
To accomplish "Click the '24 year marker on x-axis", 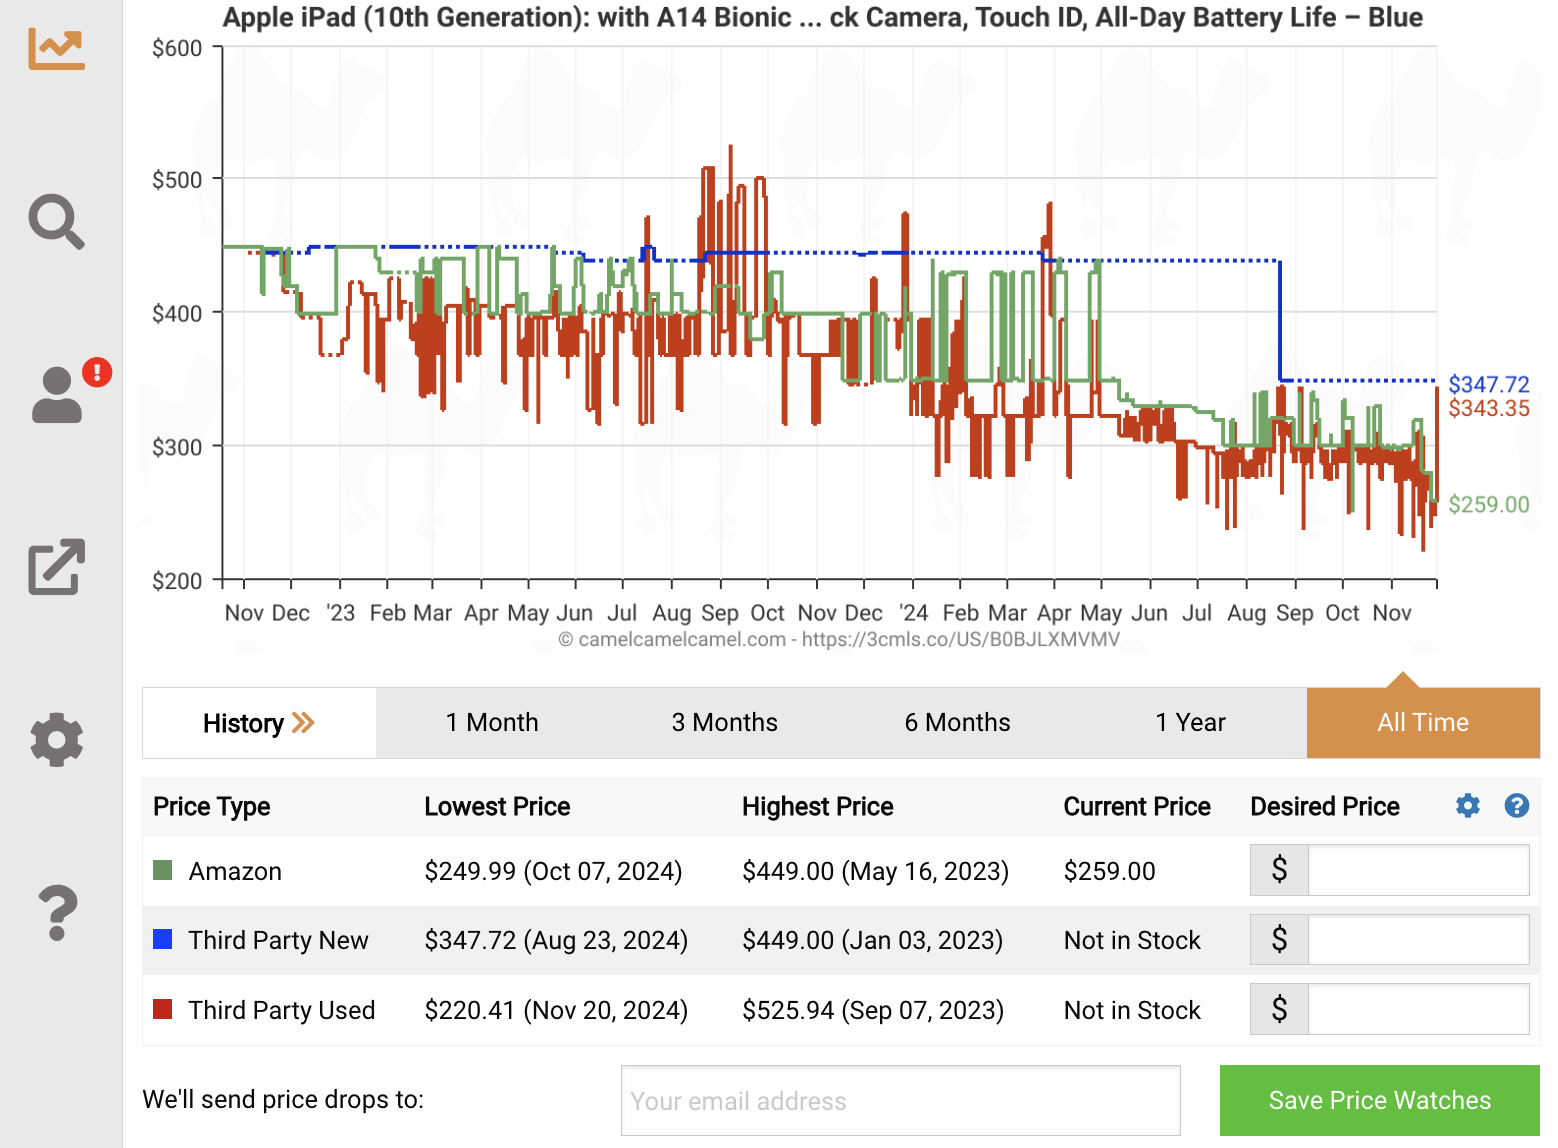I will pyautogui.click(x=913, y=612).
